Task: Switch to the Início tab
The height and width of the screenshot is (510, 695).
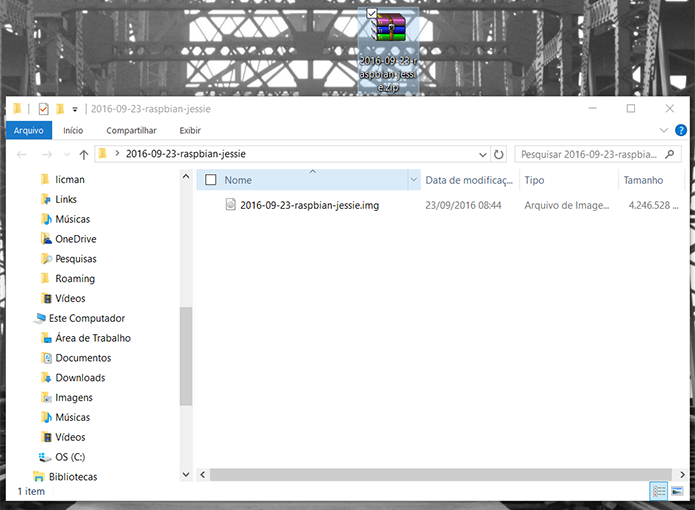Action: point(73,131)
